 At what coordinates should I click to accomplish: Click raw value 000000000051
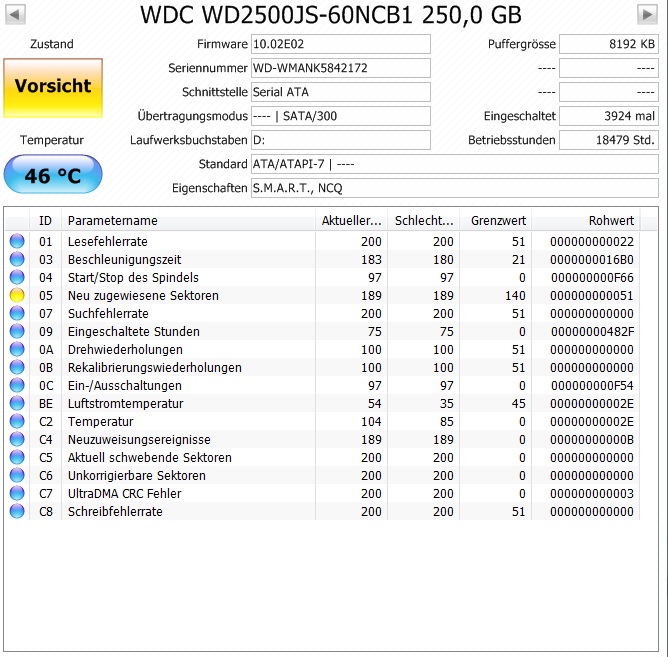pos(592,296)
